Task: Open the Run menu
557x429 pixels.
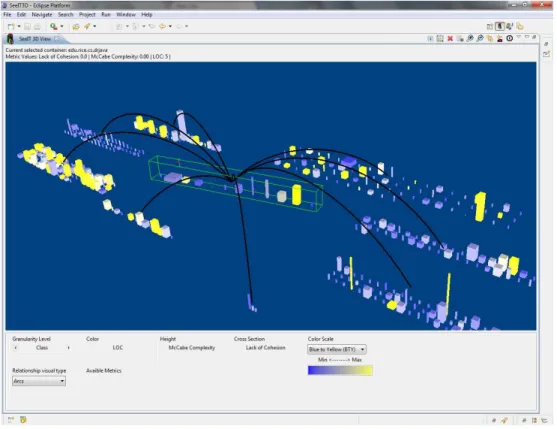Action: point(106,15)
